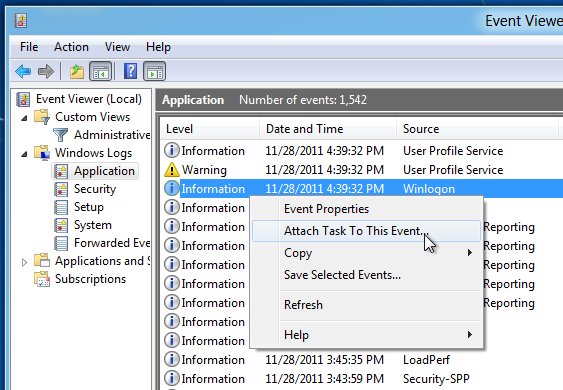The width and height of the screenshot is (563, 390).
Task: Click the Copy submenu arrow
Action: [x=470, y=253]
